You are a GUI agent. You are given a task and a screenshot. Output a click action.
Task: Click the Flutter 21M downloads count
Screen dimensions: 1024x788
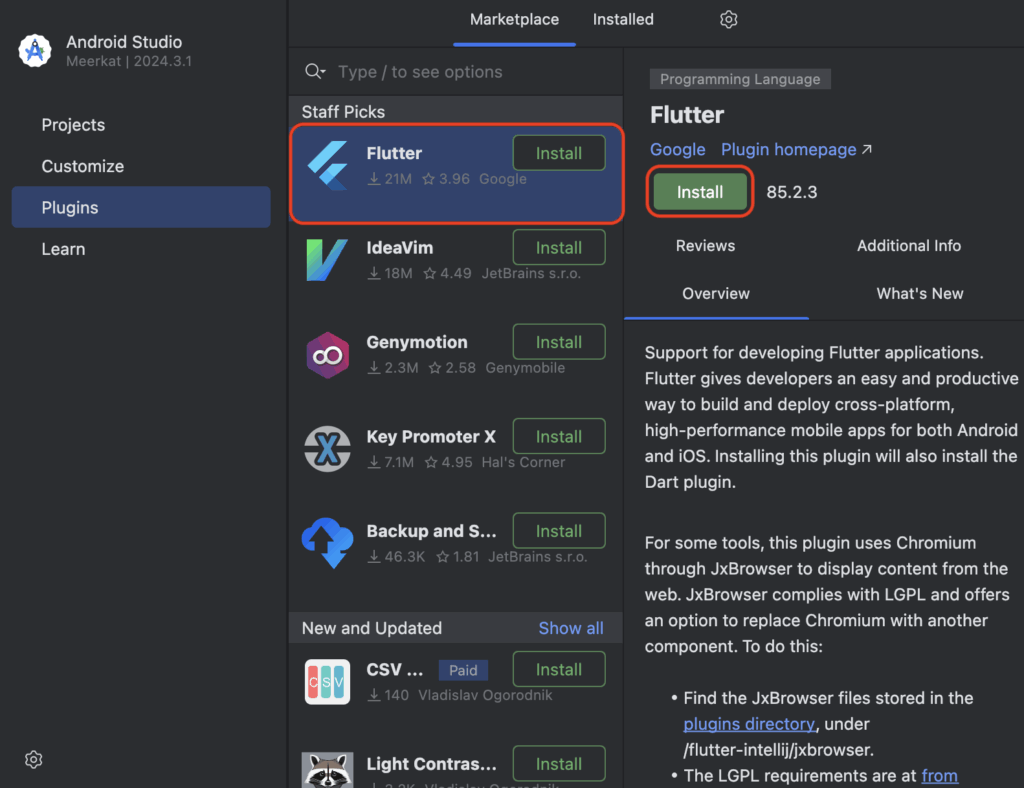tap(390, 179)
